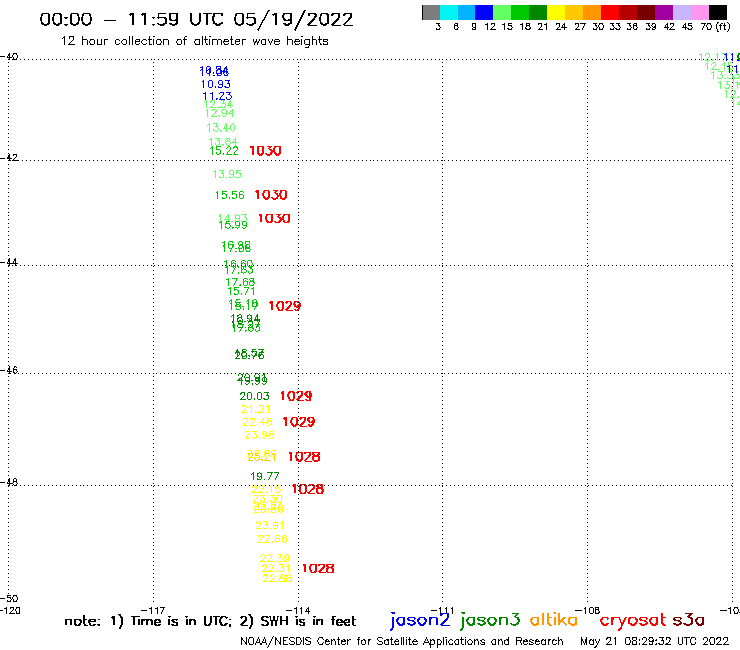
Task: Click the red 1029 beside 22.46
Action: [x=299, y=422]
